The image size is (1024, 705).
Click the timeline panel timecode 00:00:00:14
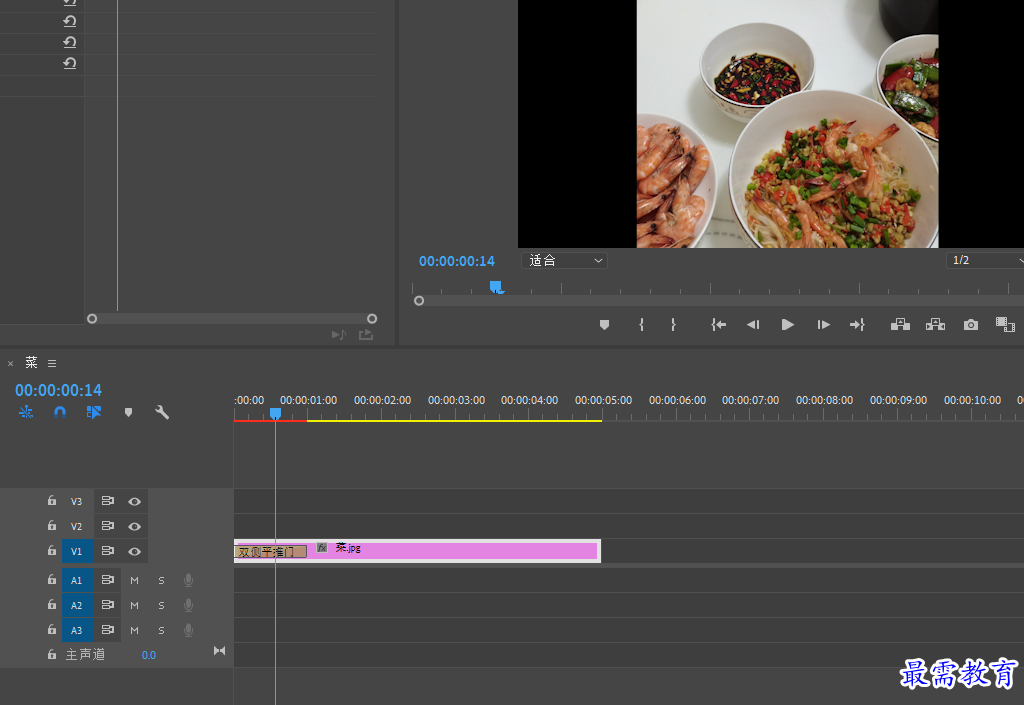coord(59,390)
